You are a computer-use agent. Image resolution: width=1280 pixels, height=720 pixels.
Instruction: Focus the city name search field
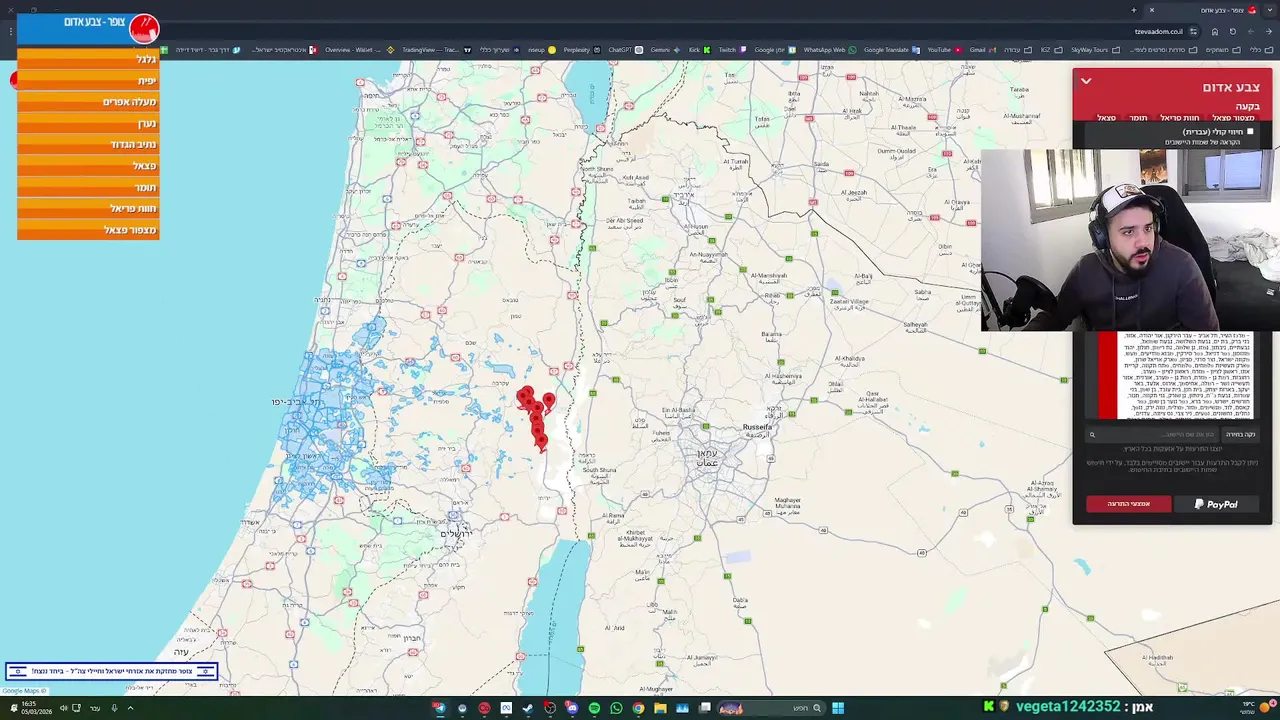[x=1153, y=434]
